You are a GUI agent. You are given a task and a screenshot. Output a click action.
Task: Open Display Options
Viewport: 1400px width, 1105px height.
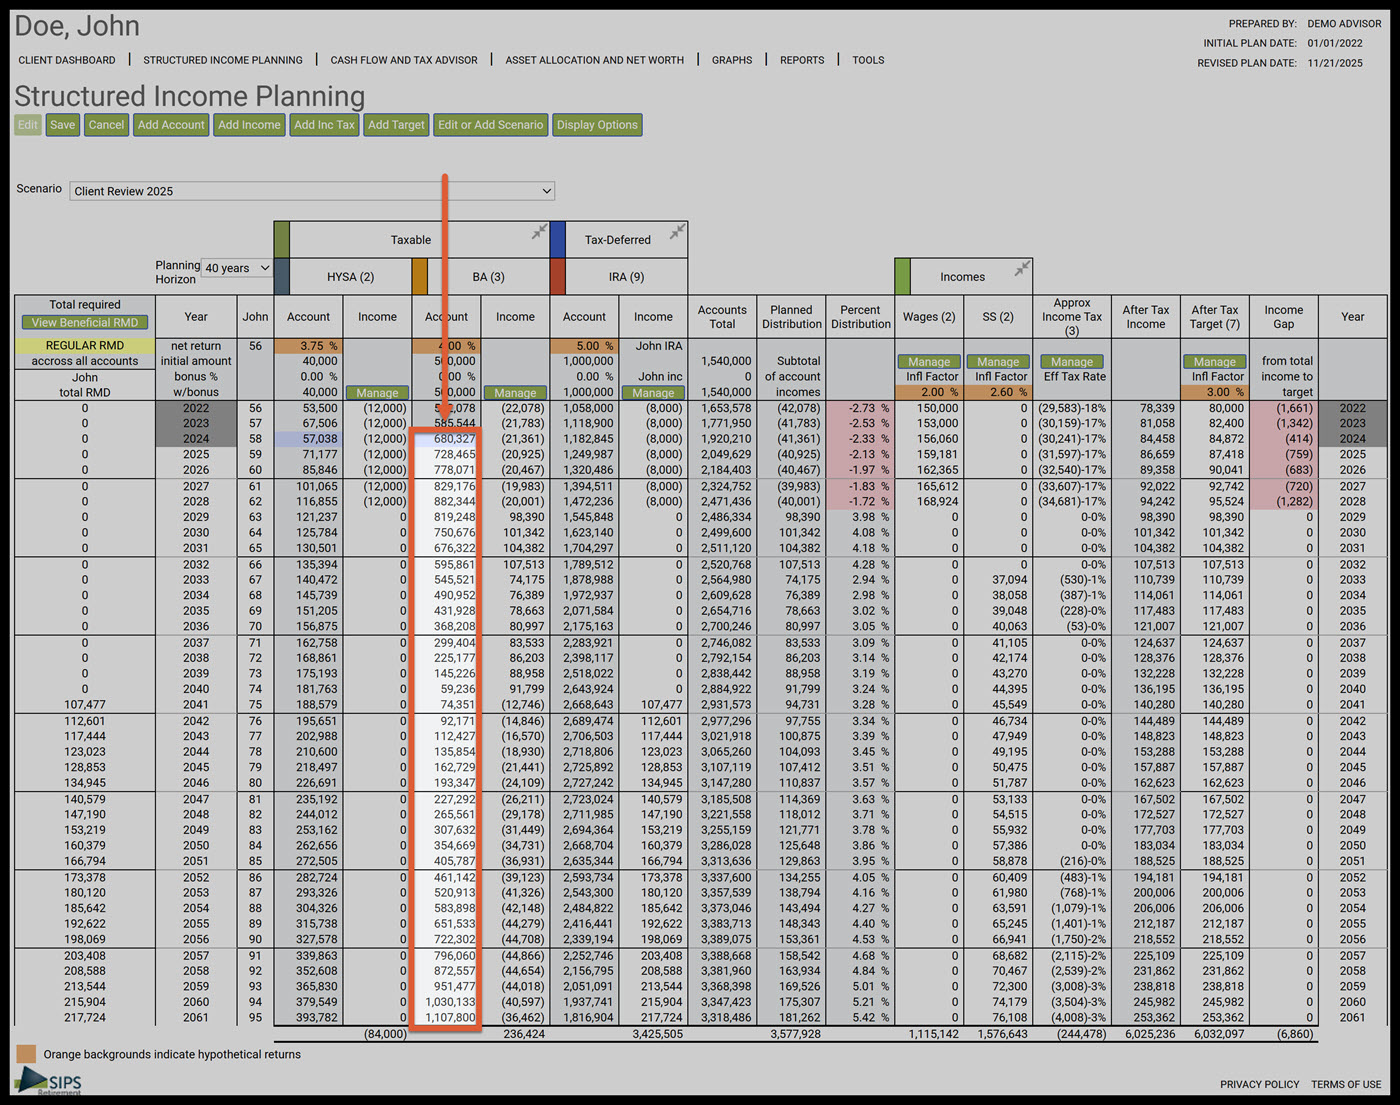point(597,125)
